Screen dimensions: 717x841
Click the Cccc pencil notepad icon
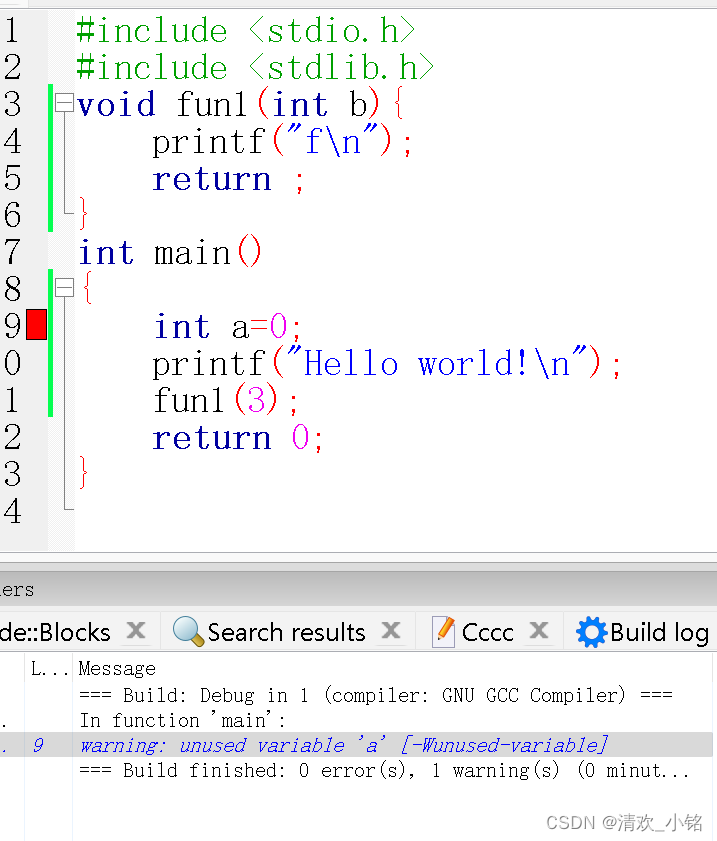(x=444, y=632)
